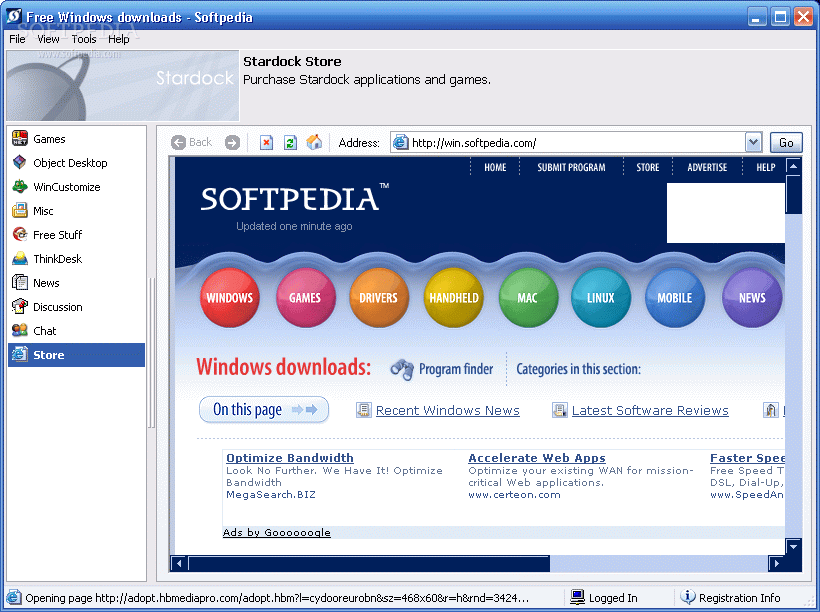Refresh the page with green arrows icon
Image resolution: width=820 pixels, height=612 pixels.
click(x=290, y=142)
